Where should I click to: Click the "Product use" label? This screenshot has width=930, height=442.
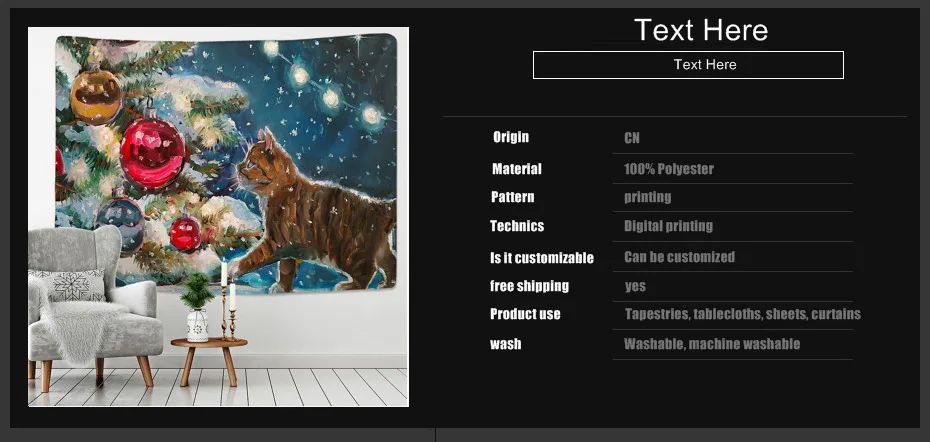[x=525, y=314]
